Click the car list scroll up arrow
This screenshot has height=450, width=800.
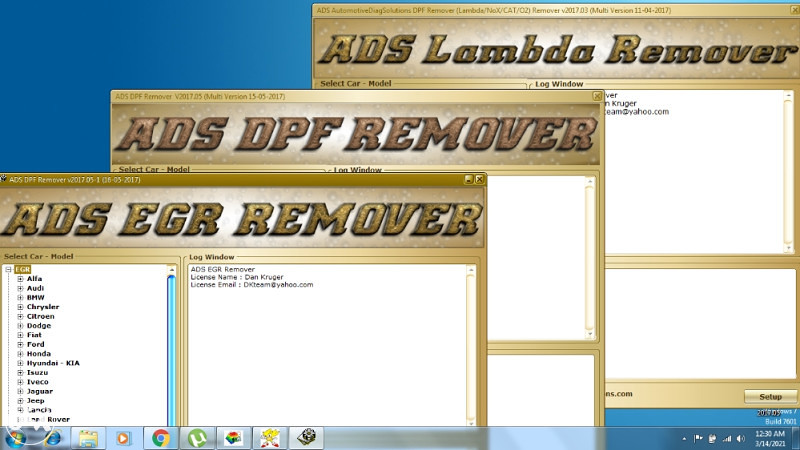[x=171, y=269]
